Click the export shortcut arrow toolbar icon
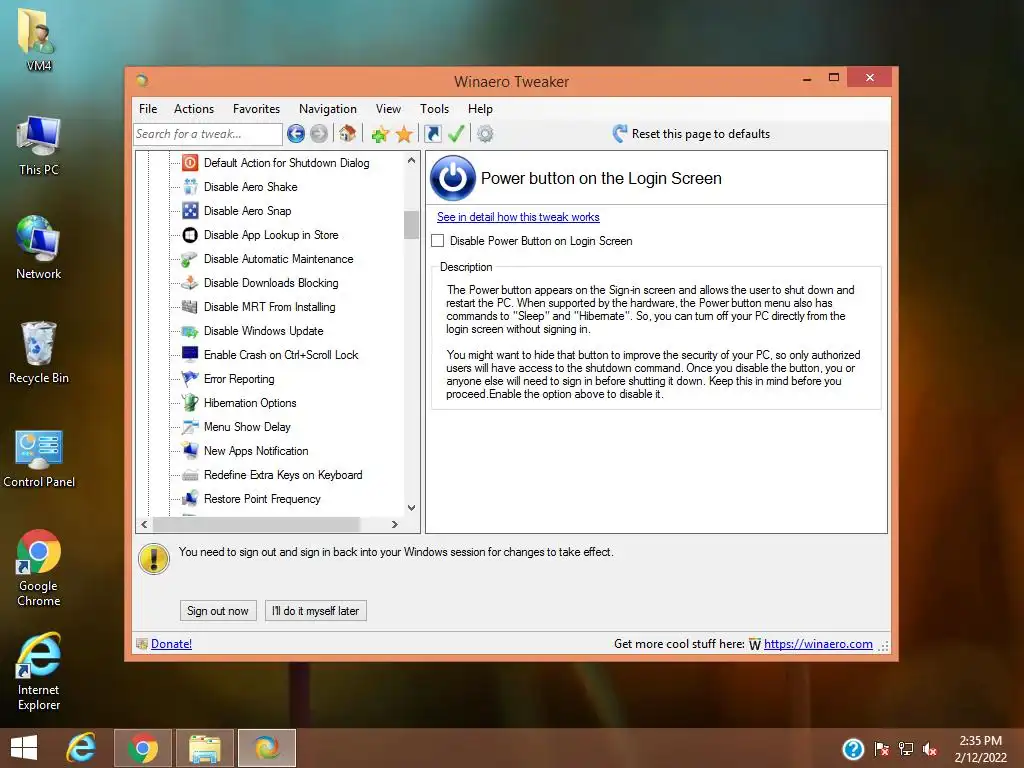This screenshot has width=1024, height=768. 432,134
